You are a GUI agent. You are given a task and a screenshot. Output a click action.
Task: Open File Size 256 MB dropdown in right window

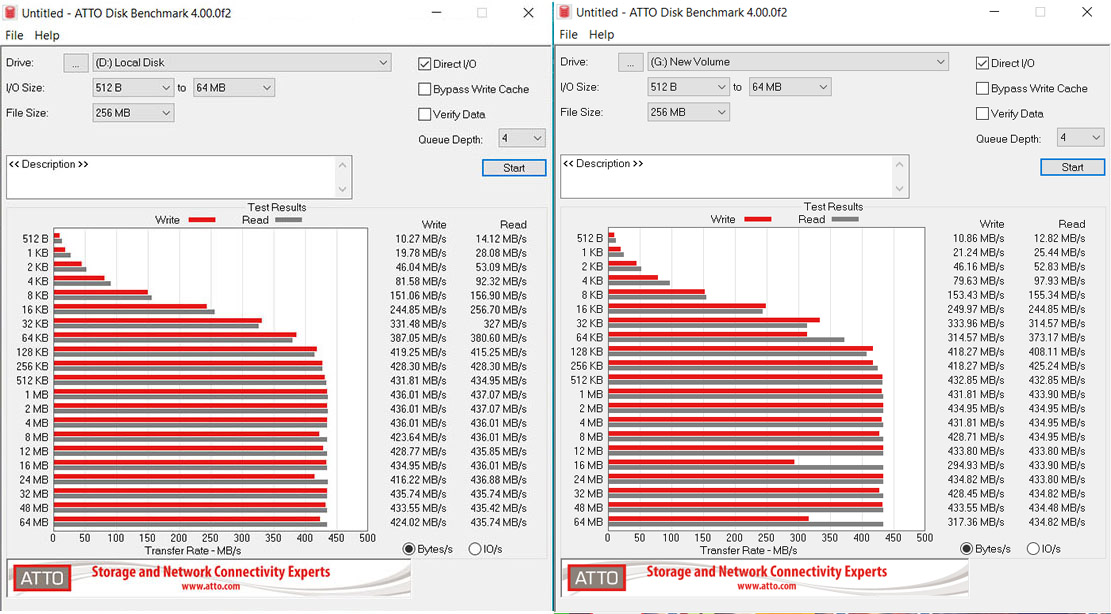(688, 112)
